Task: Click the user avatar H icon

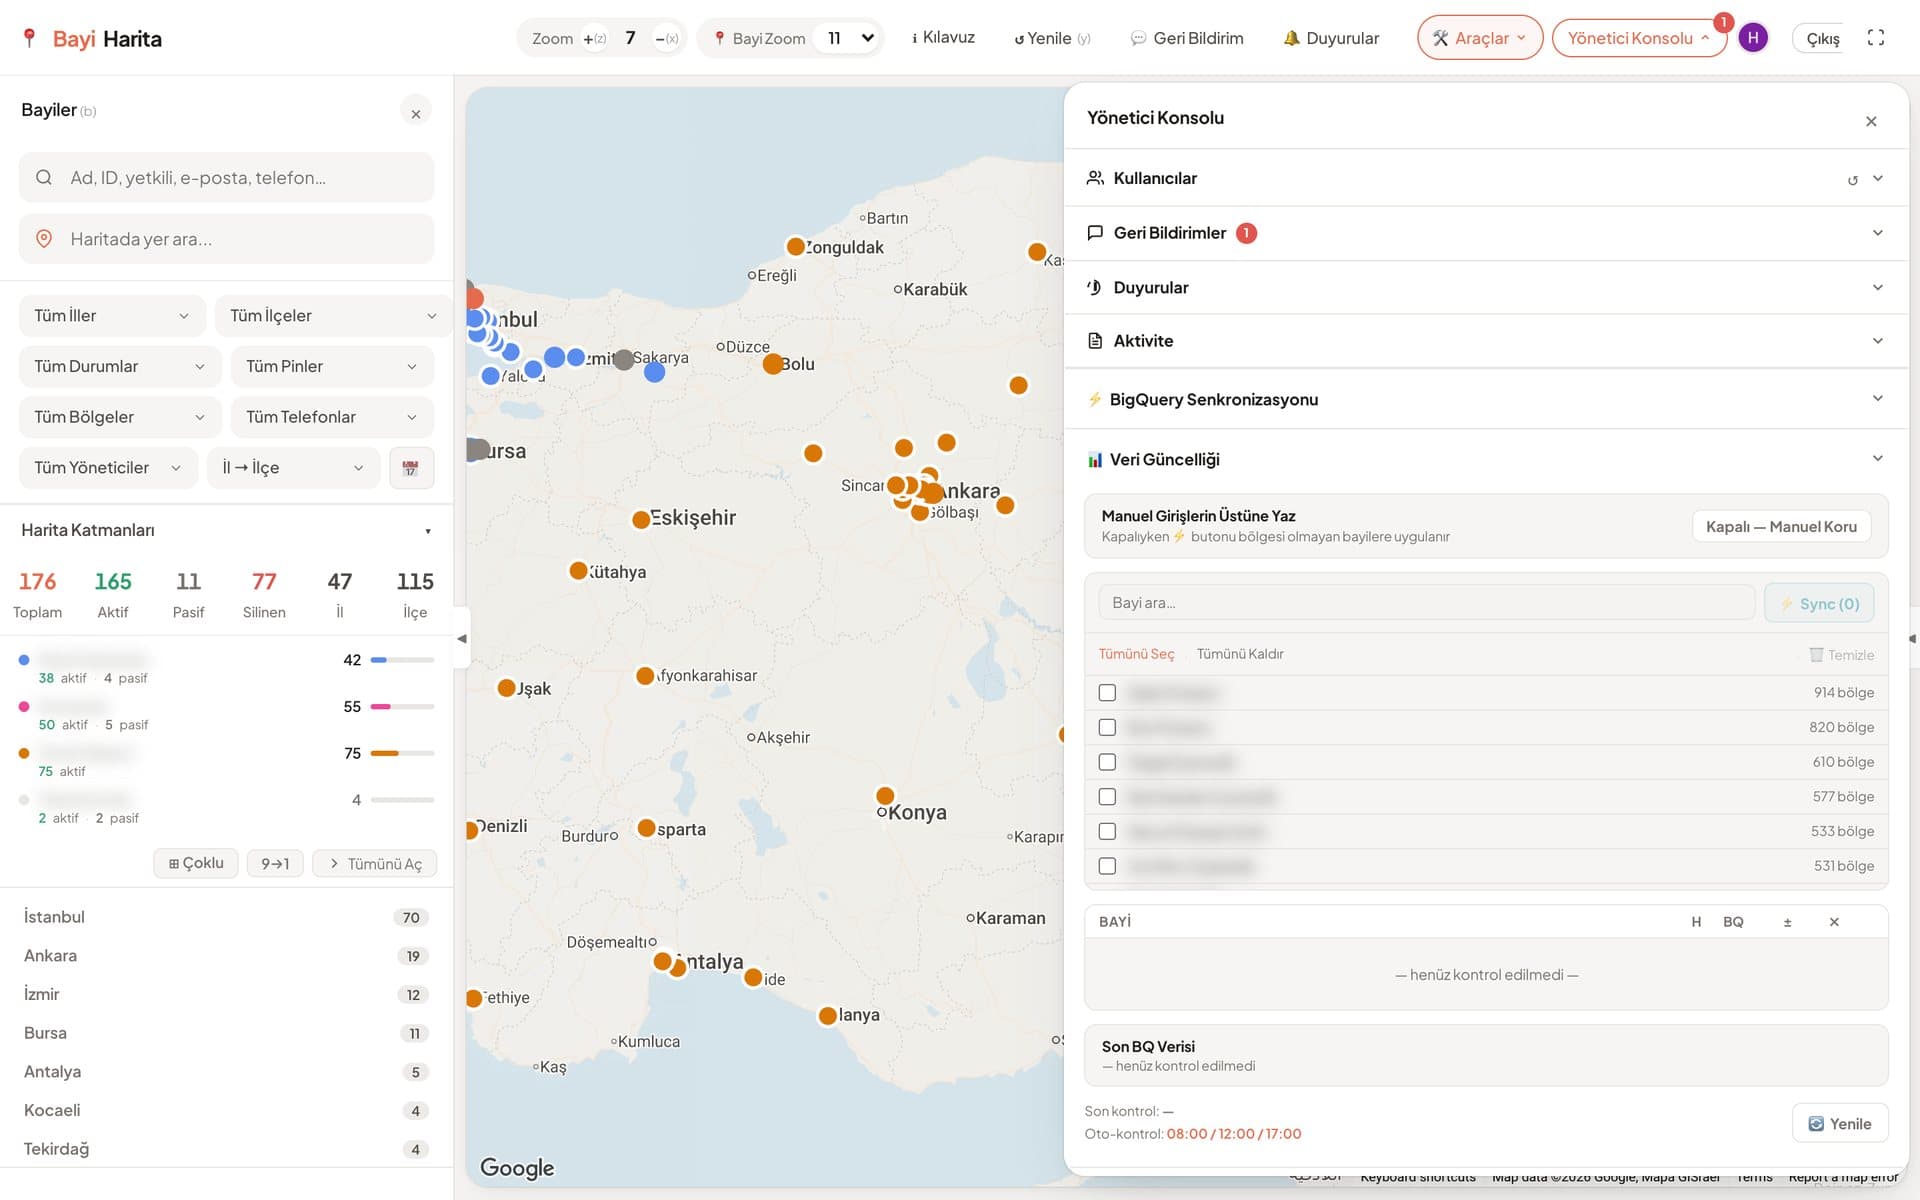Action: click(1753, 38)
